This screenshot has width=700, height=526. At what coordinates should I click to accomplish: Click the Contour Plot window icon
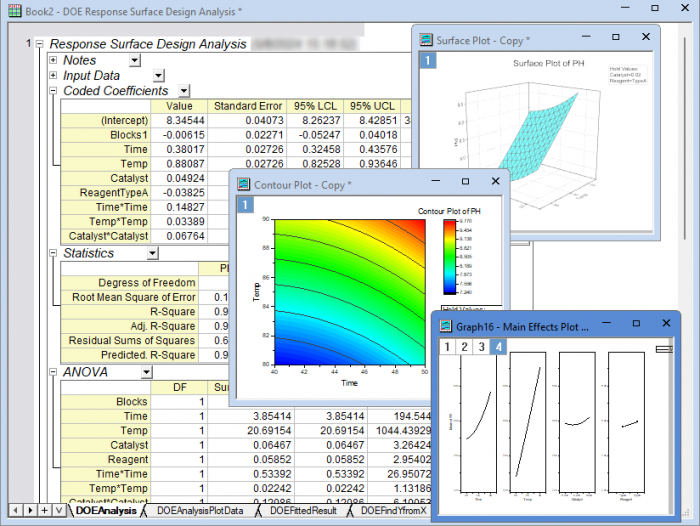pos(243,185)
